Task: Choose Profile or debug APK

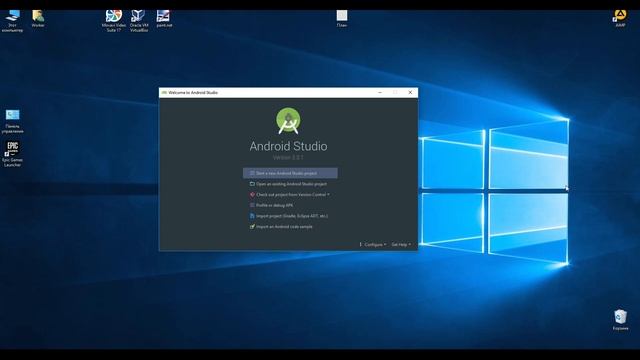Action: (x=271, y=205)
